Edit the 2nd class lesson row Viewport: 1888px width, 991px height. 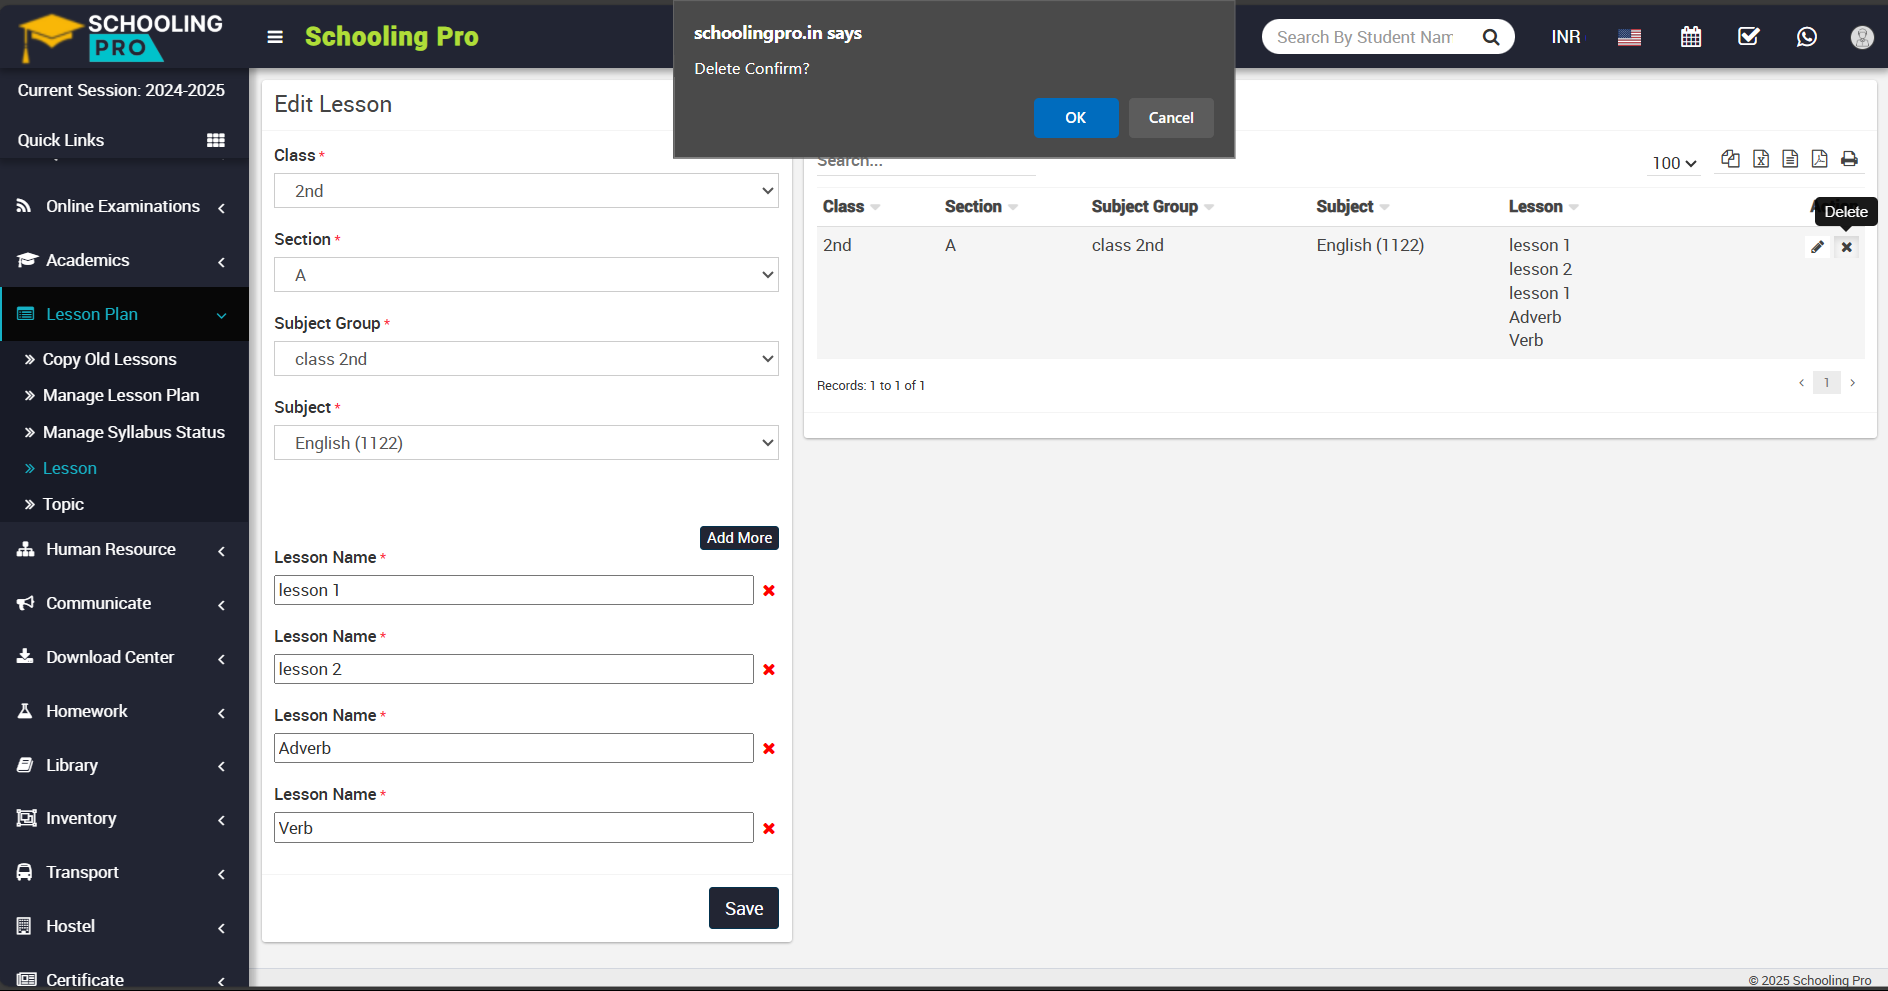tap(1818, 247)
